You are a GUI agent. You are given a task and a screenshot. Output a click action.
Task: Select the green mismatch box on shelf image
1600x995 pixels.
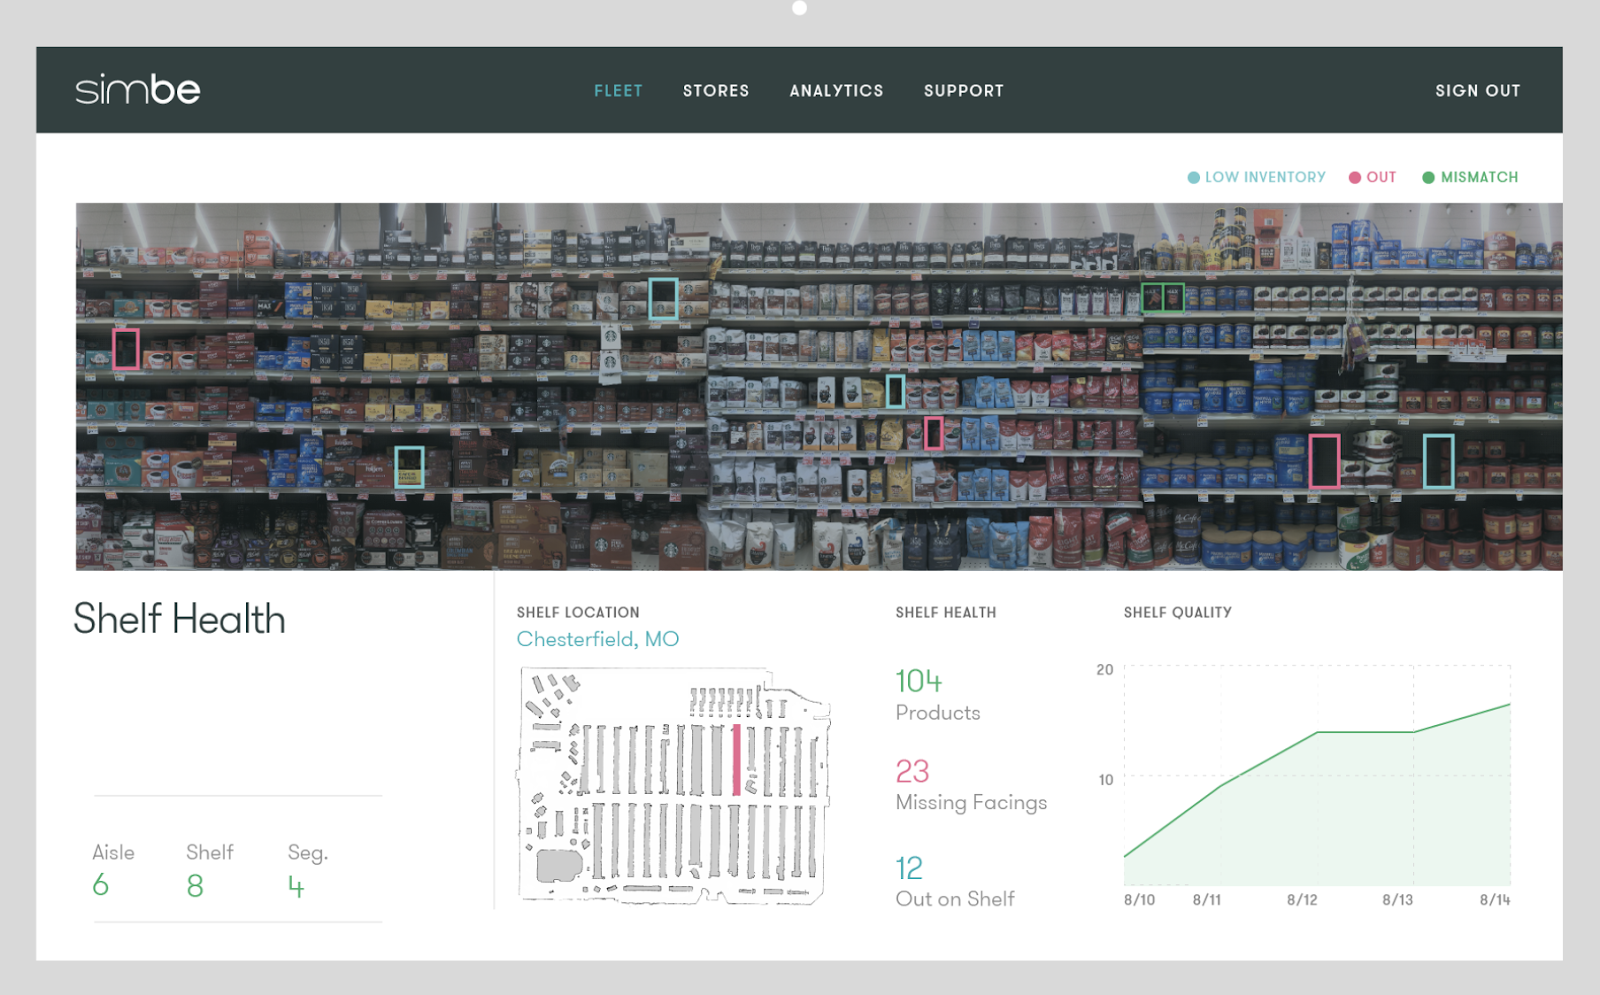pos(1163,297)
